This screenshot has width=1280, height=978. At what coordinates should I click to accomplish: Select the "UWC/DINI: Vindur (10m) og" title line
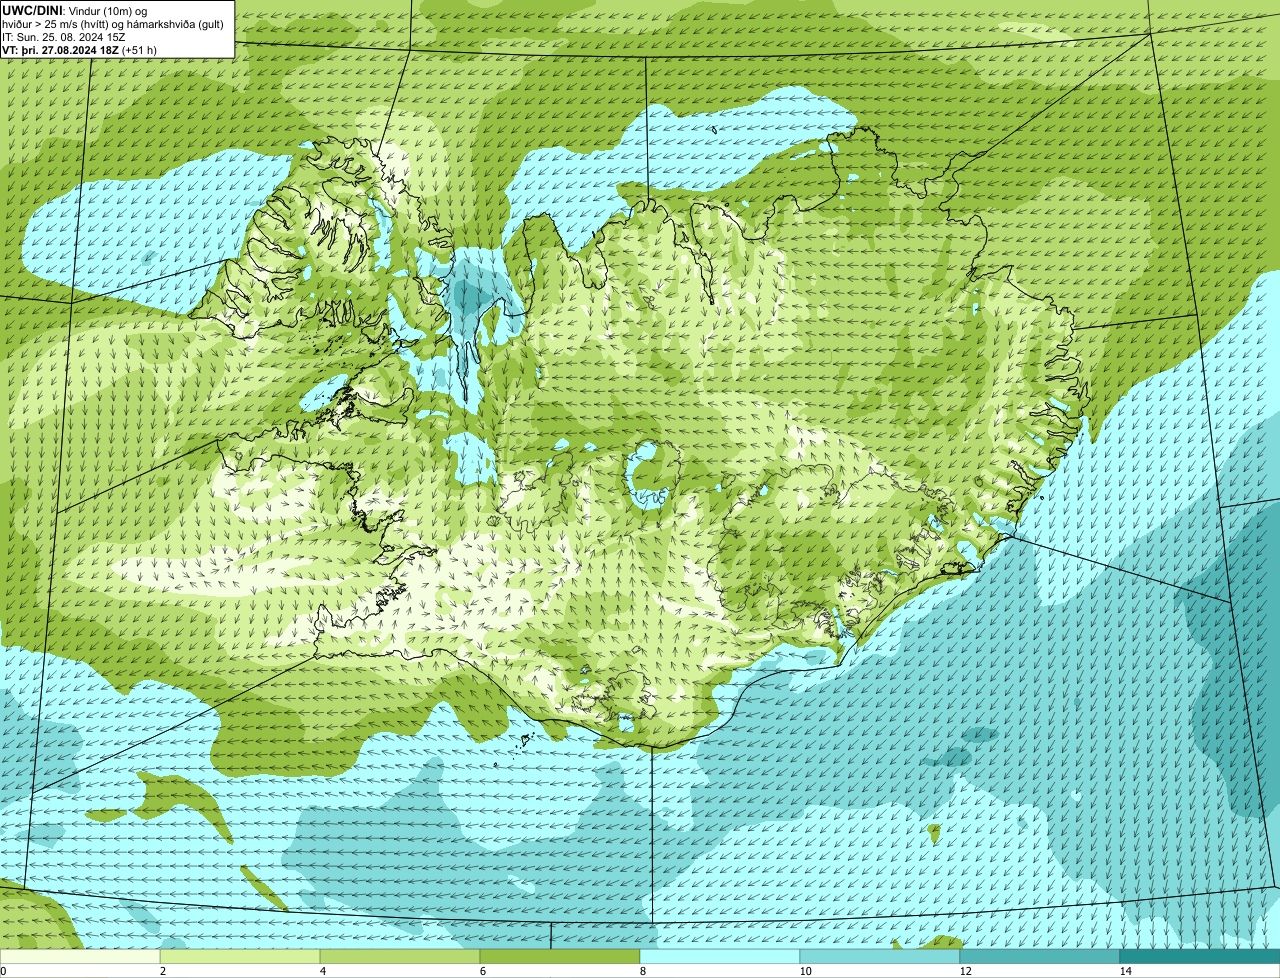(x=74, y=10)
